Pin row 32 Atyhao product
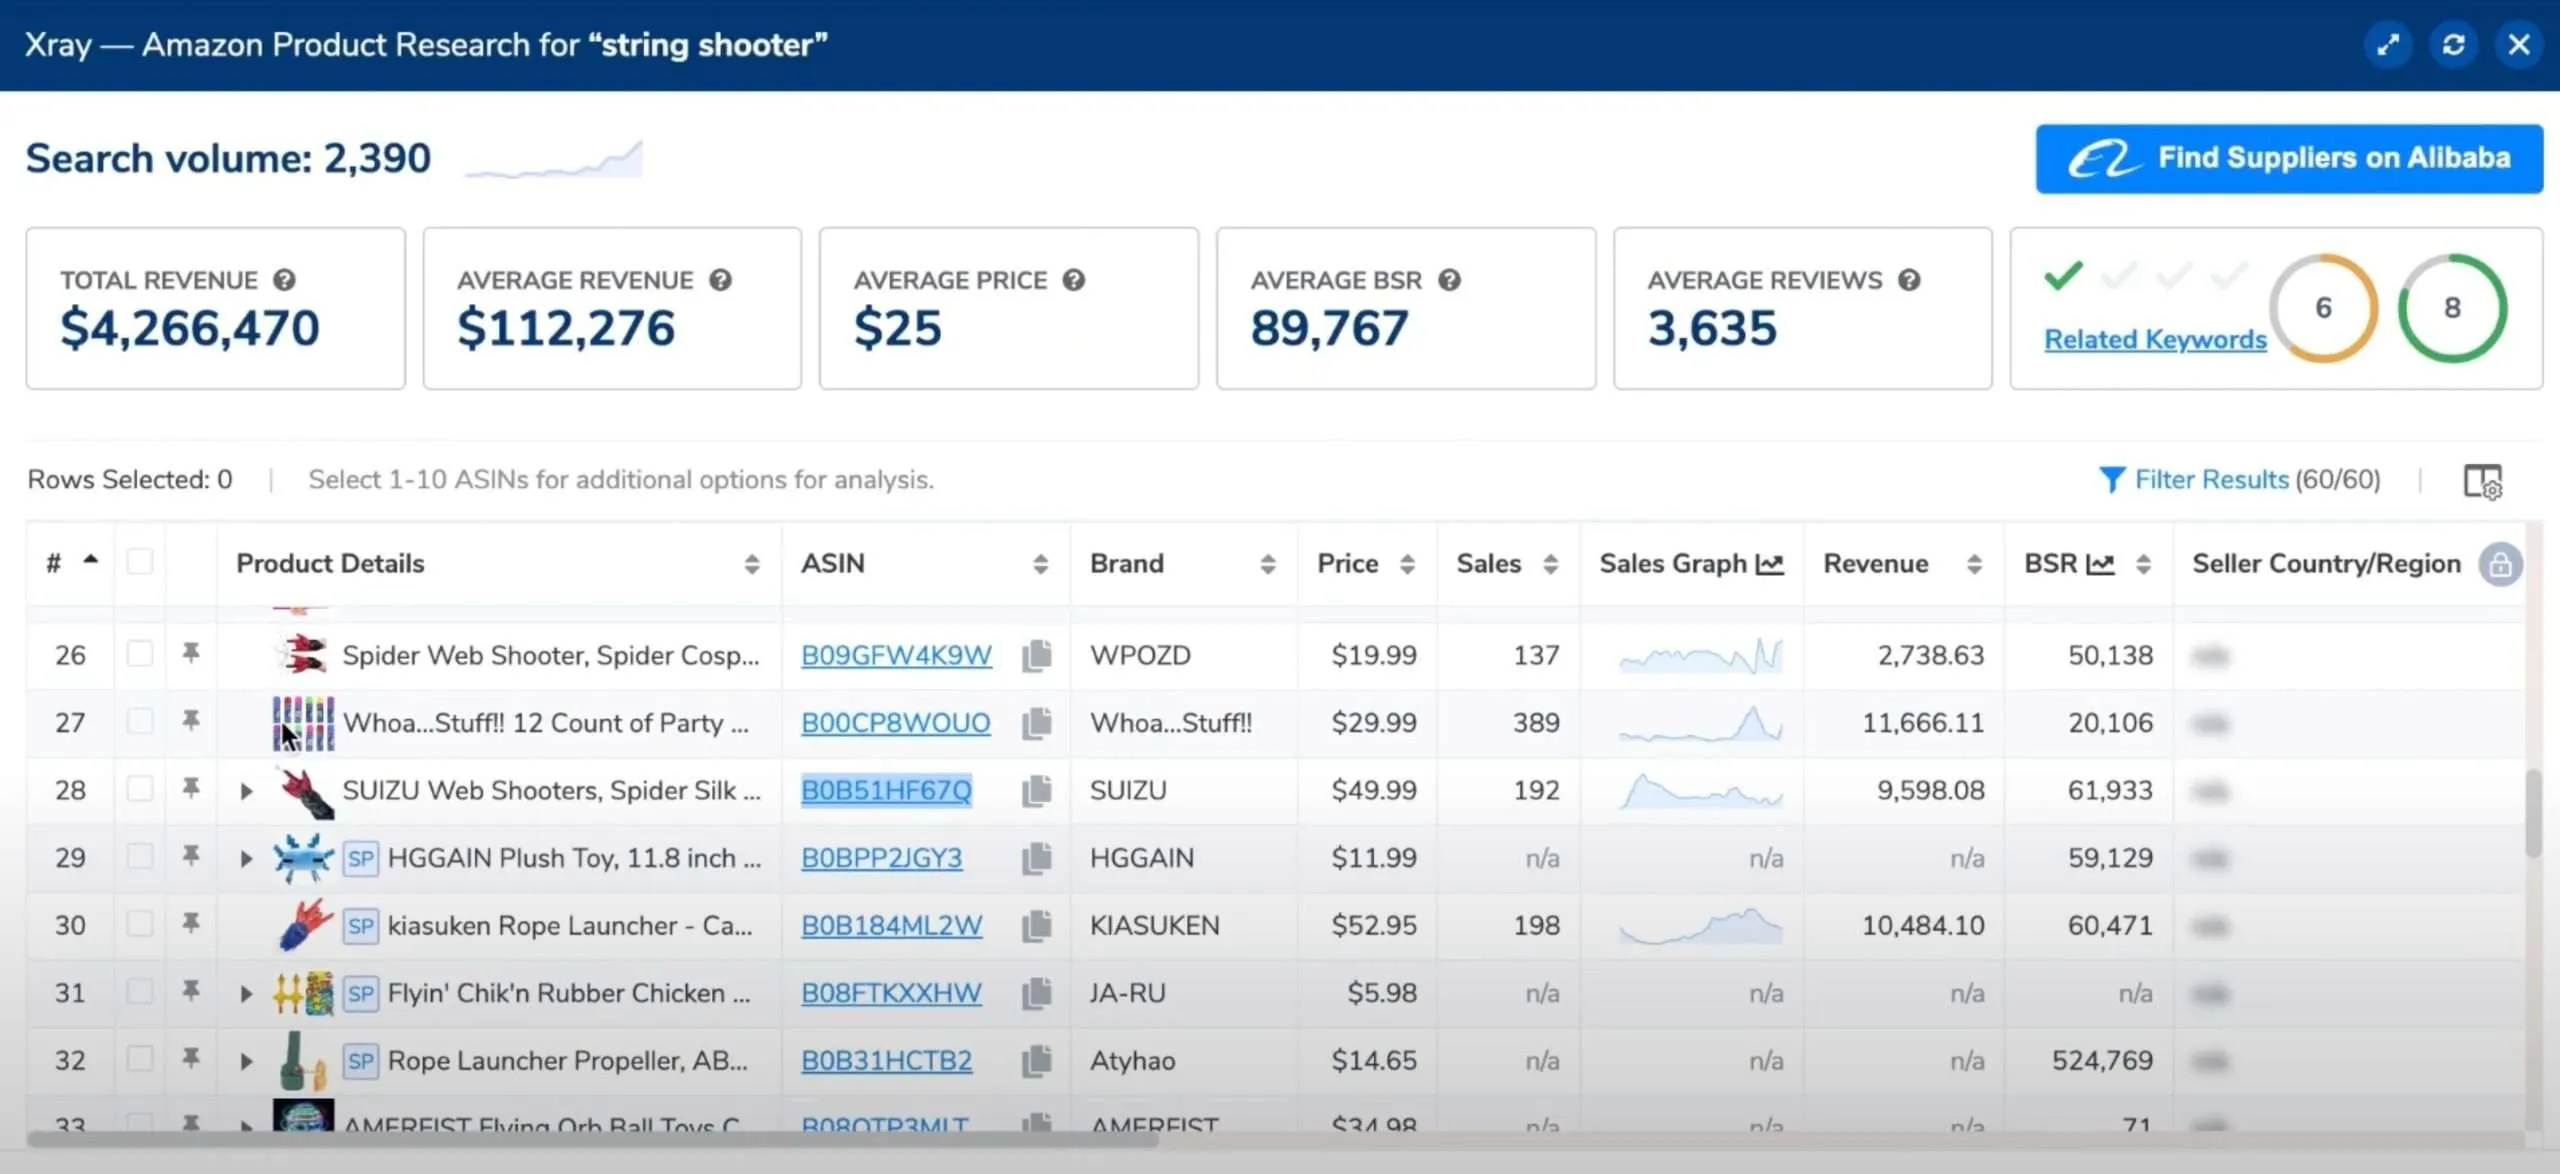This screenshot has width=2560, height=1174. pyautogui.click(x=190, y=1058)
